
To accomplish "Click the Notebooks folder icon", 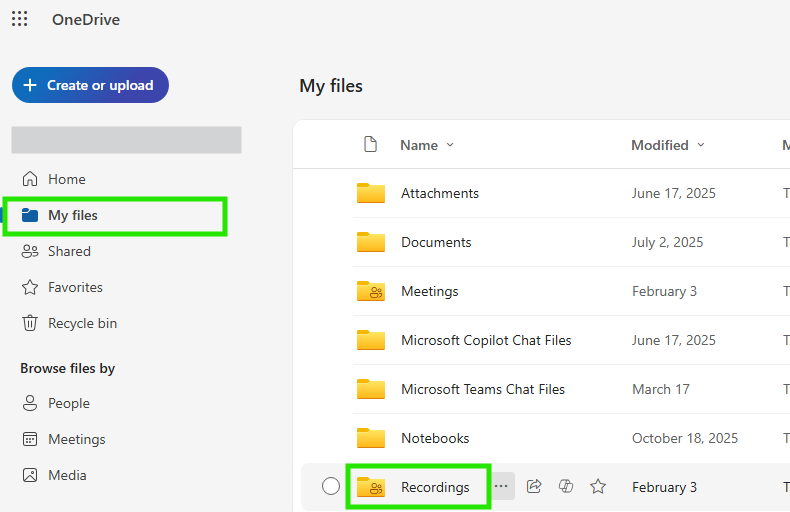I will pyautogui.click(x=371, y=437).
